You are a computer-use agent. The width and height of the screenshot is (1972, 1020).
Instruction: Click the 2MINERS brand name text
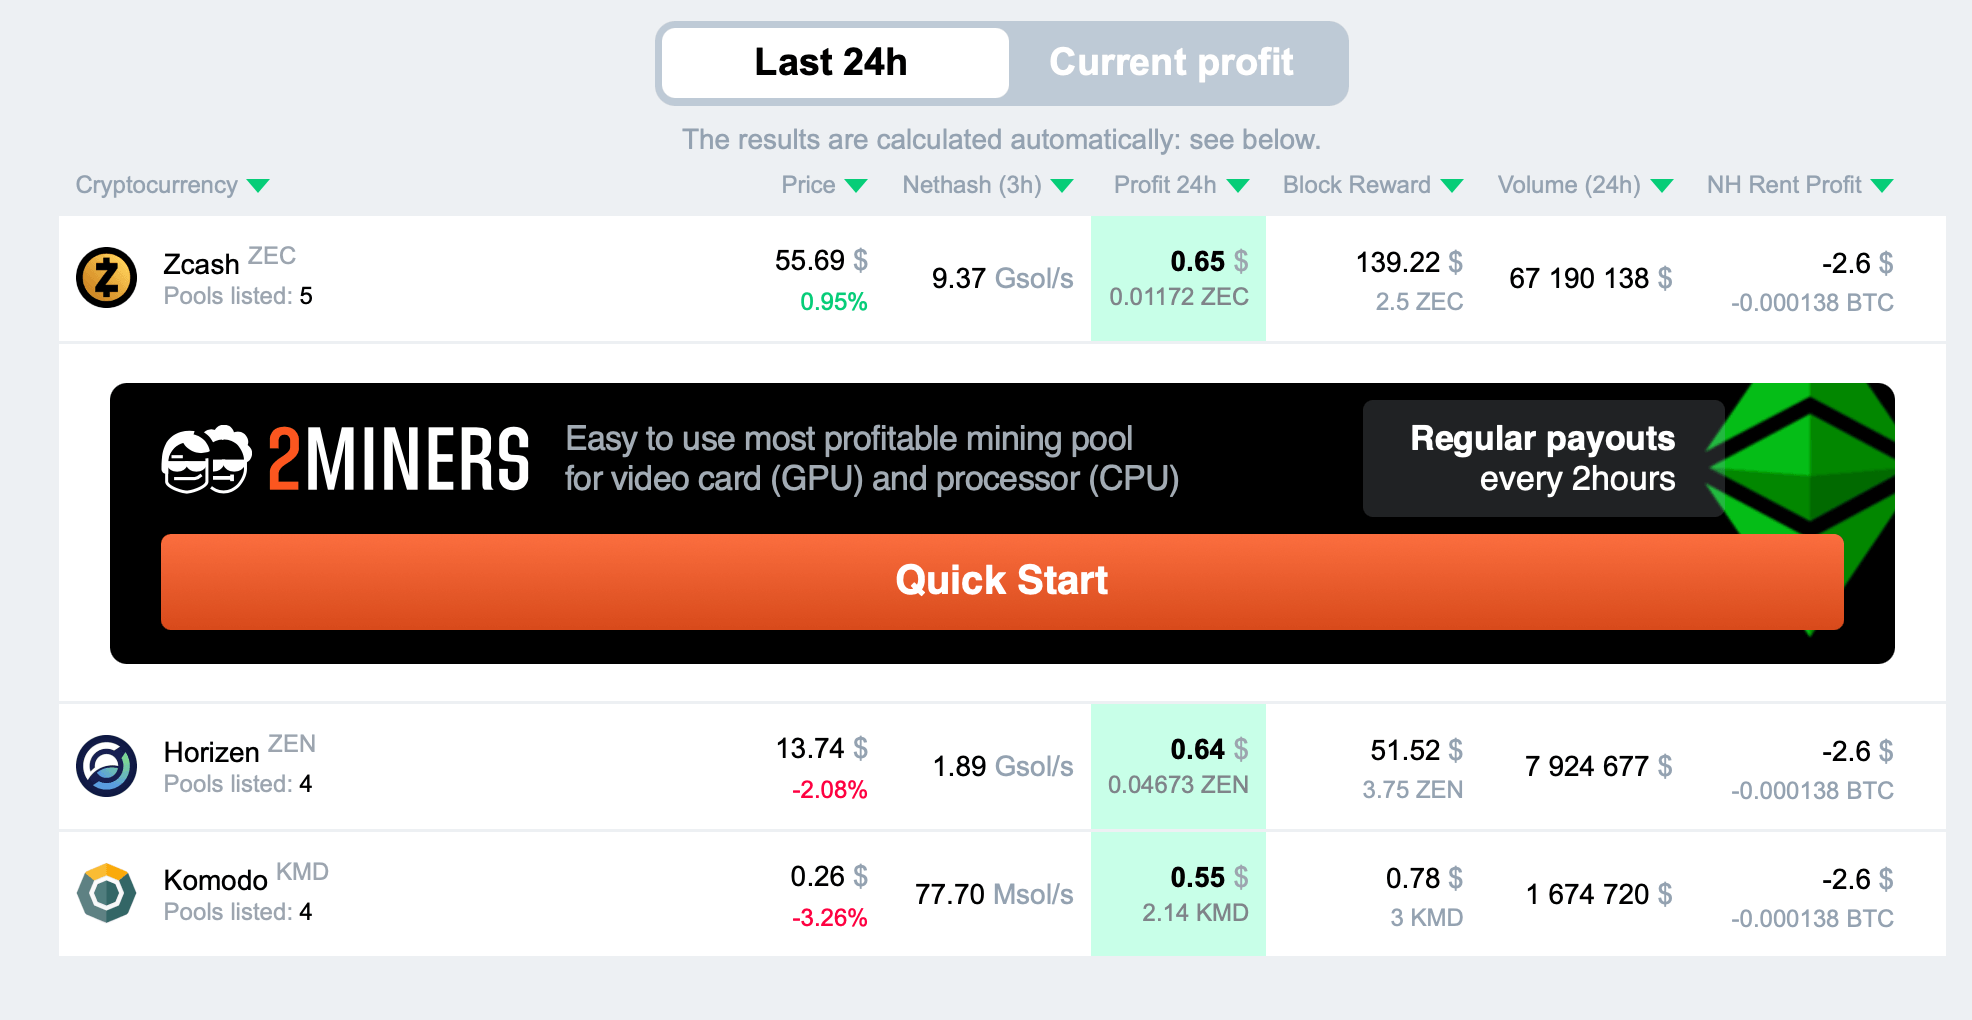pyautogui.click(x=398, y=460)
